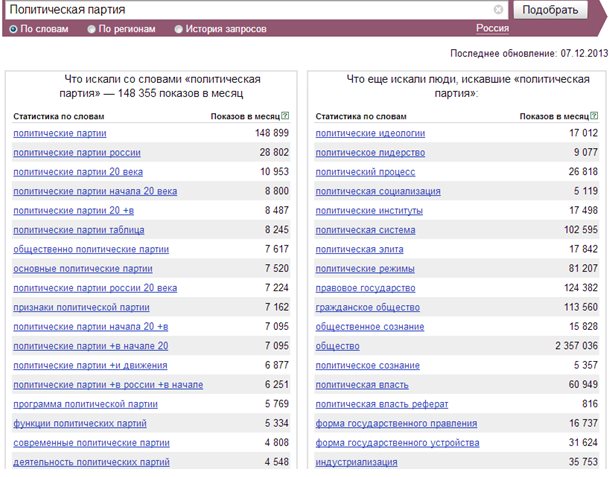The image size is (613, 477).
Task: Open link 'политические партии россии'
Action: [77, 152]
